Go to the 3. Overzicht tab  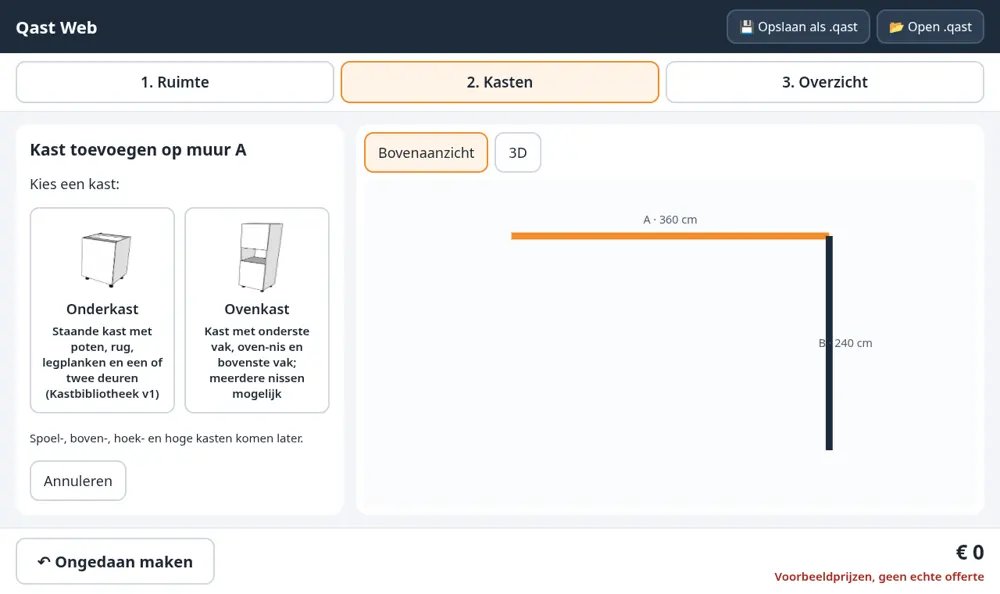pyautogui.click(x=825, y=82)
